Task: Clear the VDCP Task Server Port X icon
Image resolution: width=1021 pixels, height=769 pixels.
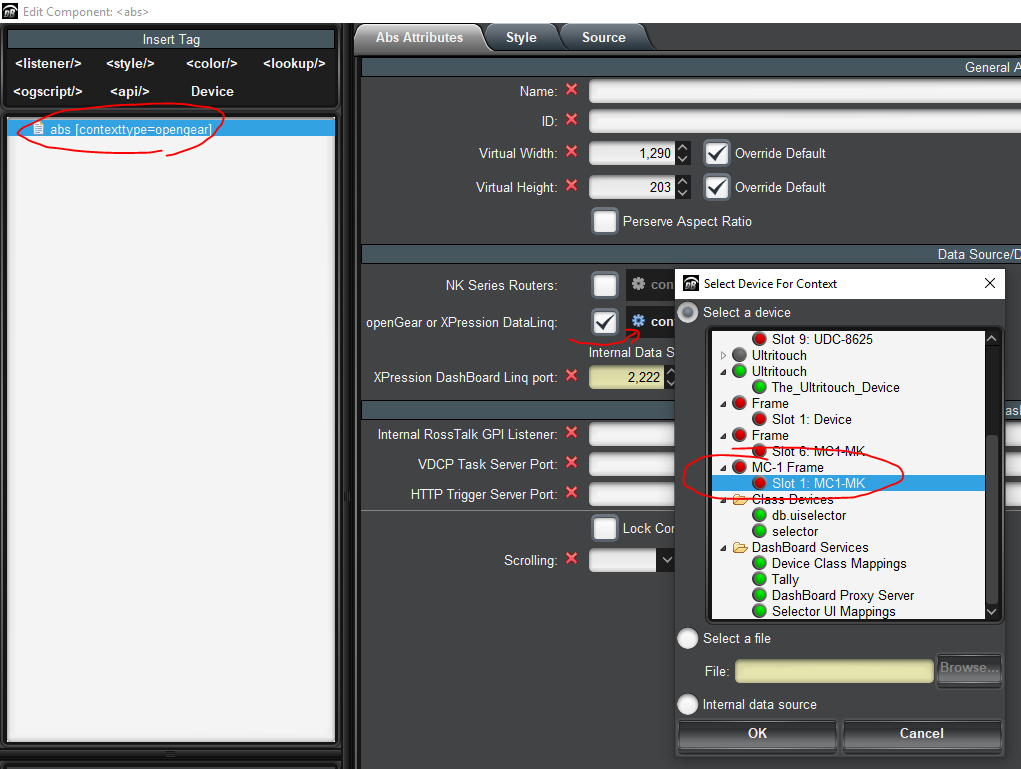Action: [x=572, y=463]
